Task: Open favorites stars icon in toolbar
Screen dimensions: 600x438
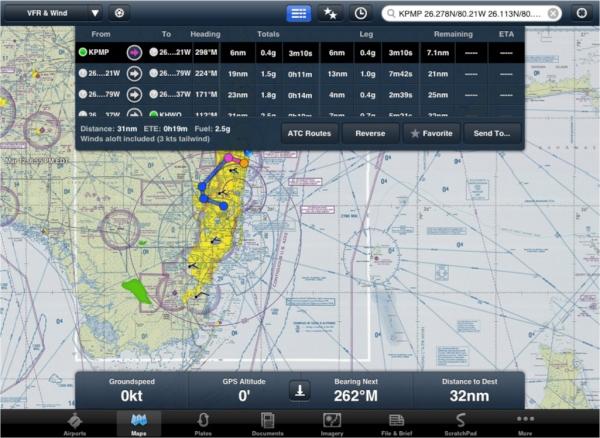Action: [330, 13]
